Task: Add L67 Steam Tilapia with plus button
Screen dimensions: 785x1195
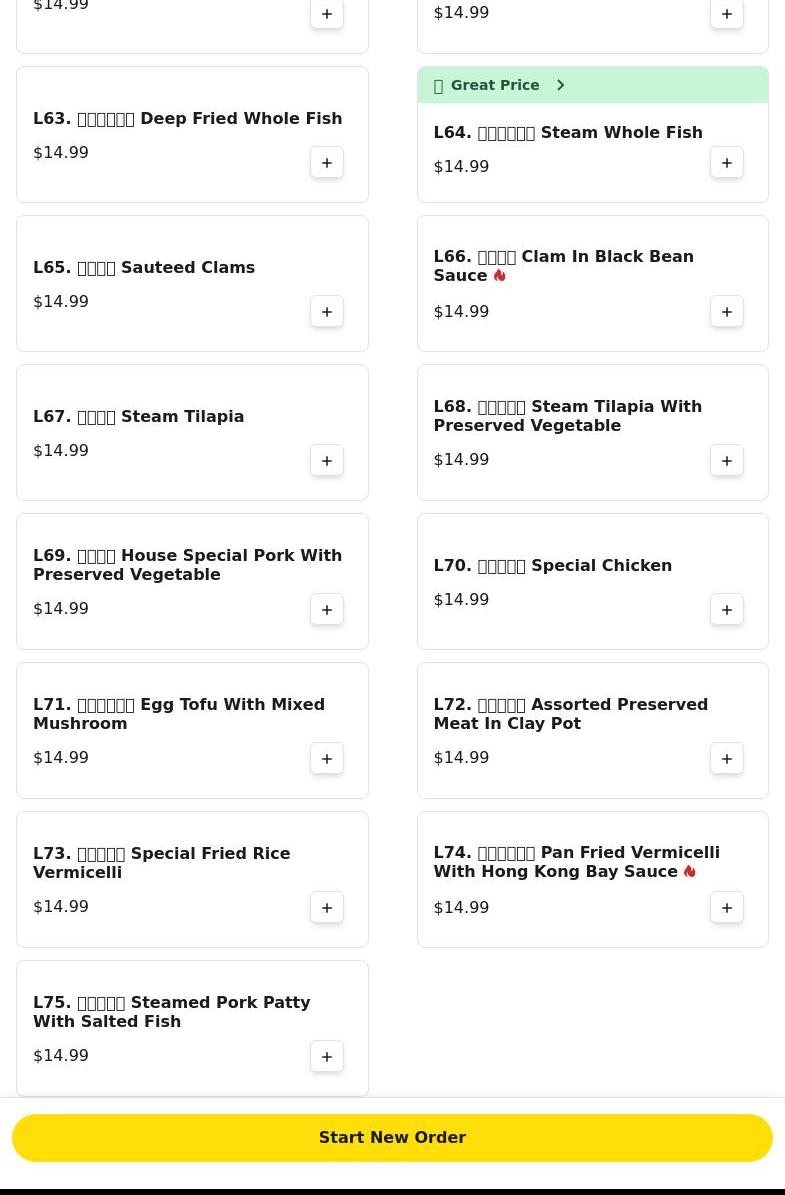Action: [x=327, y=461]
